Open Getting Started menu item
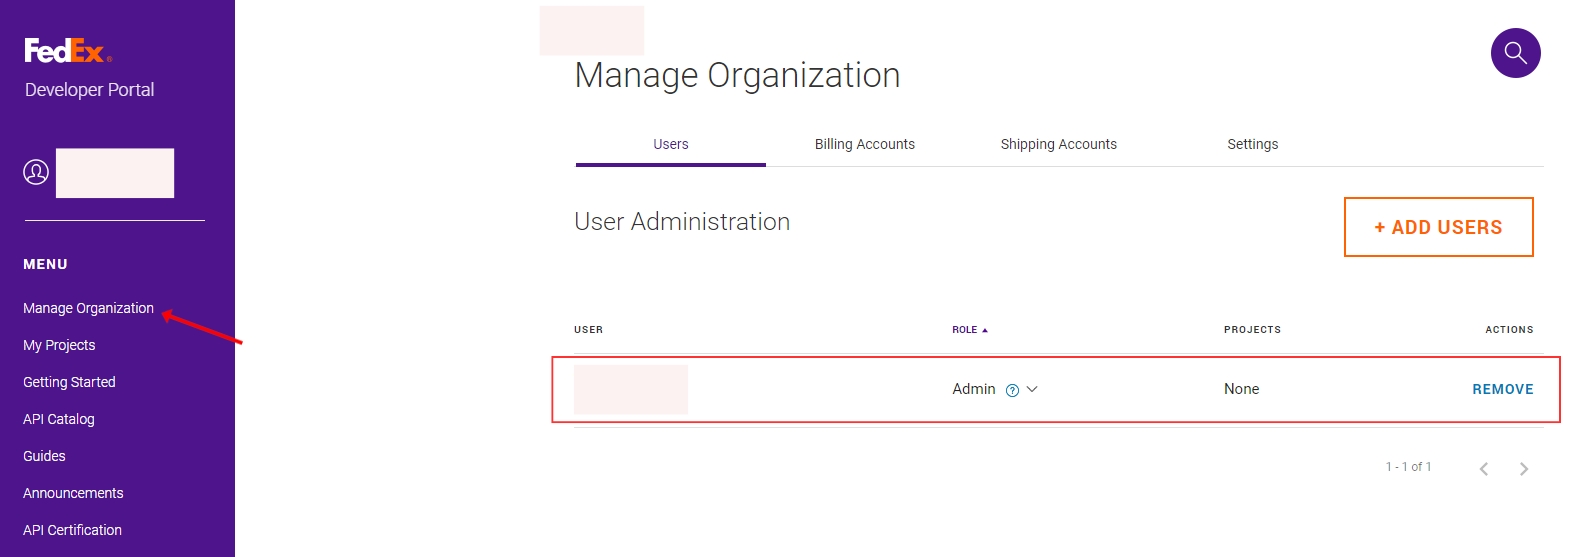The image size is (1582, 557). click(x=69, y=382)
